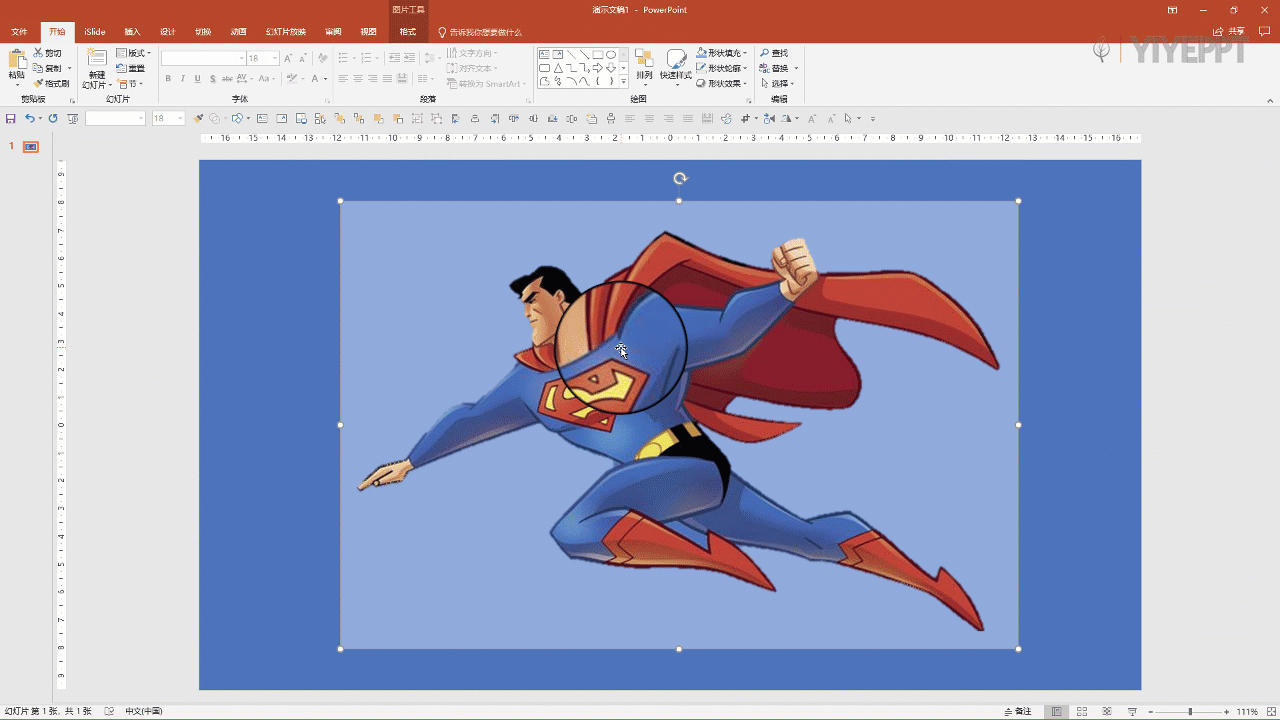Switch to the iSlide tab

coord(94,32)
